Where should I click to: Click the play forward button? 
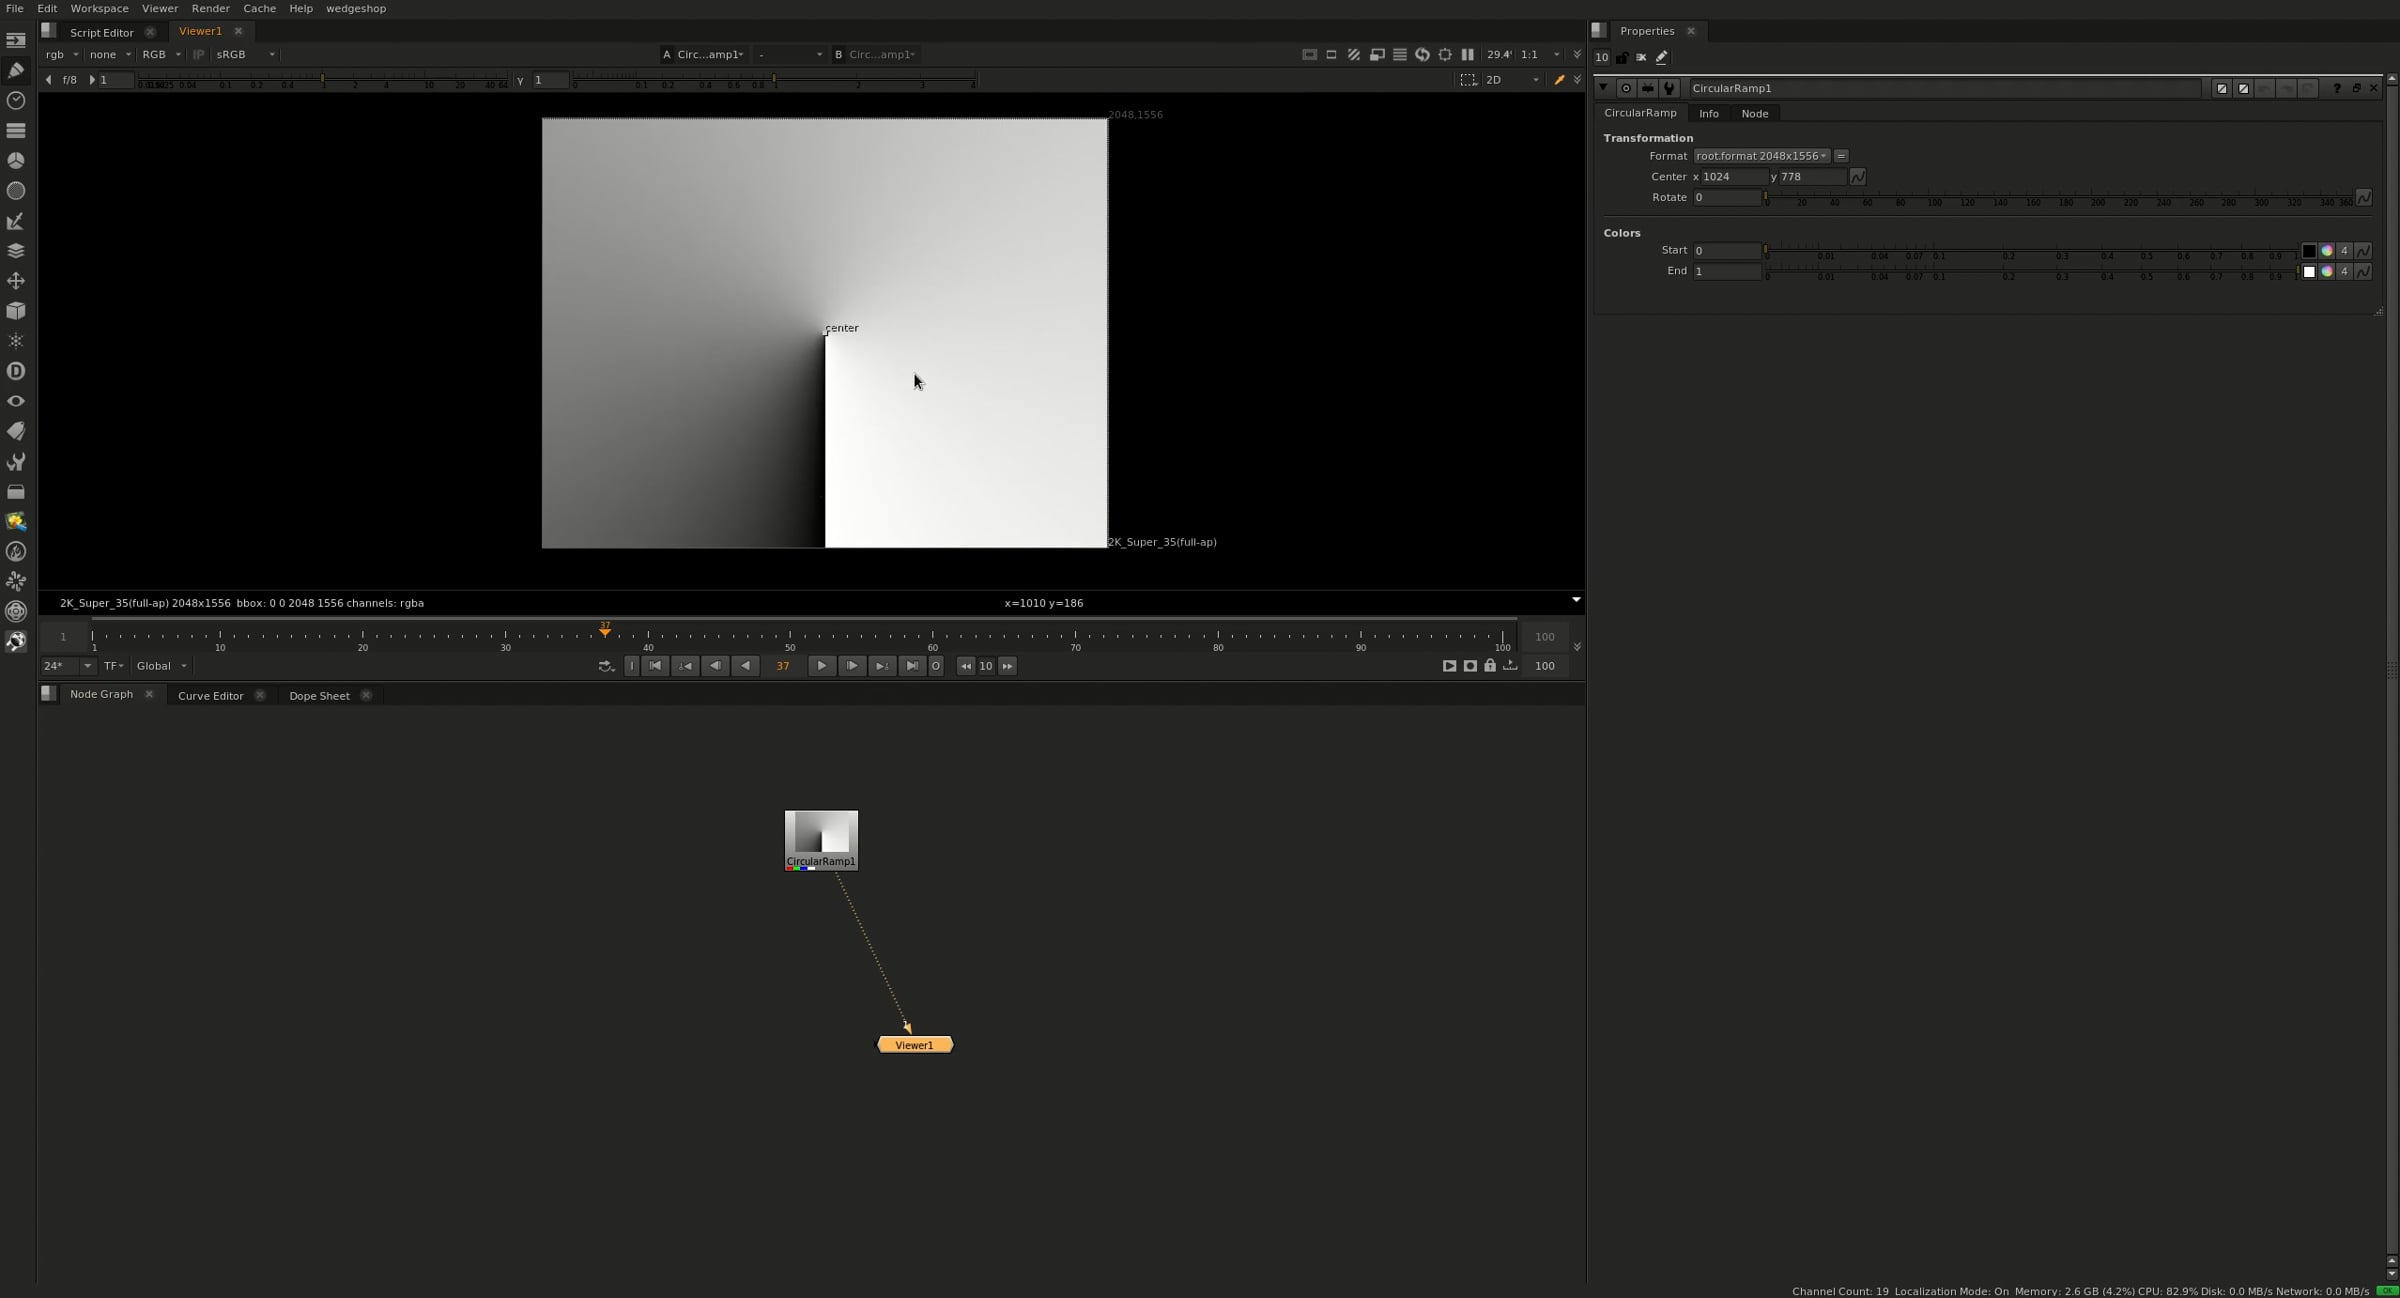click(x=821, y=666)
